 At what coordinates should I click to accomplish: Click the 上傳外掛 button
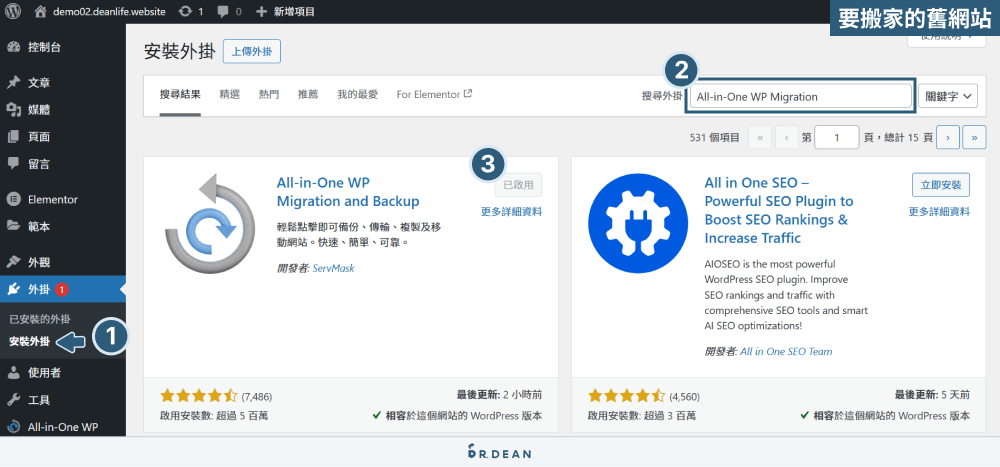252,52
